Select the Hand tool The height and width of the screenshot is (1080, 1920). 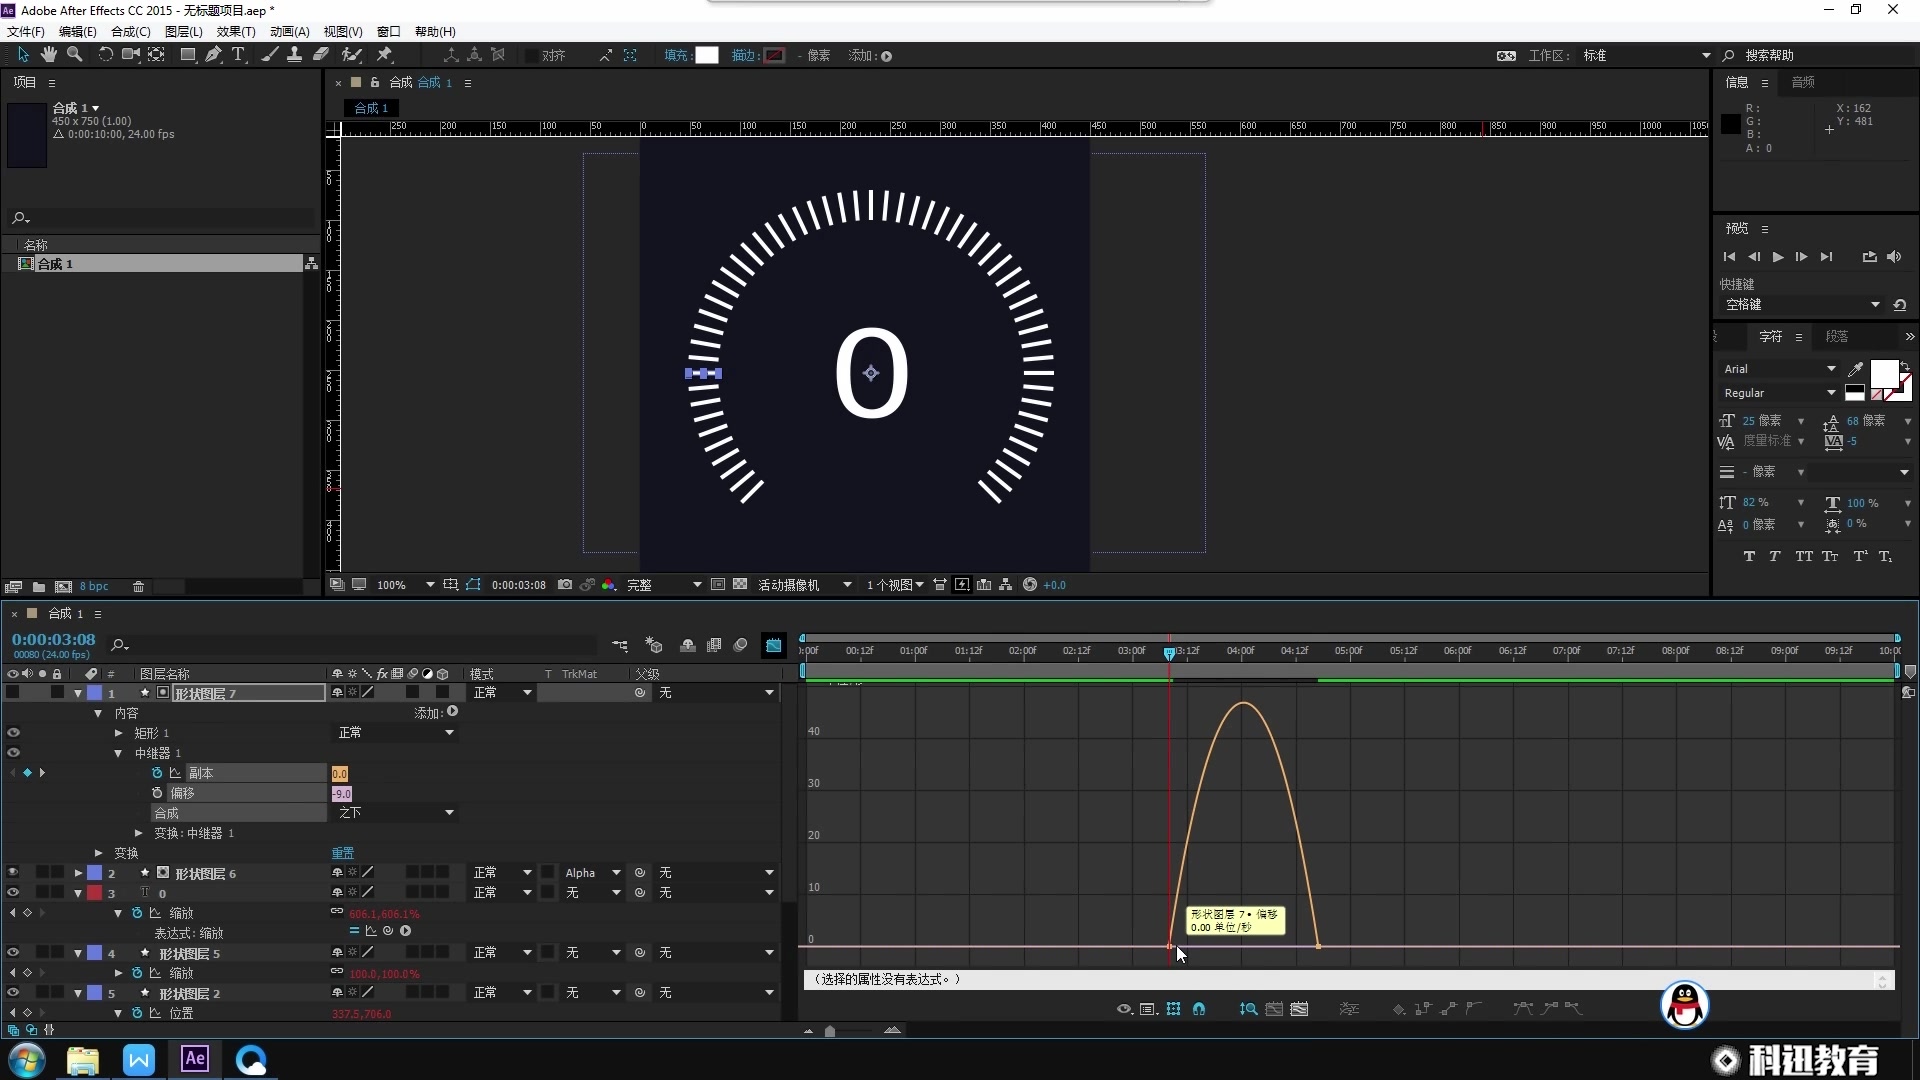tap(48, 55)
